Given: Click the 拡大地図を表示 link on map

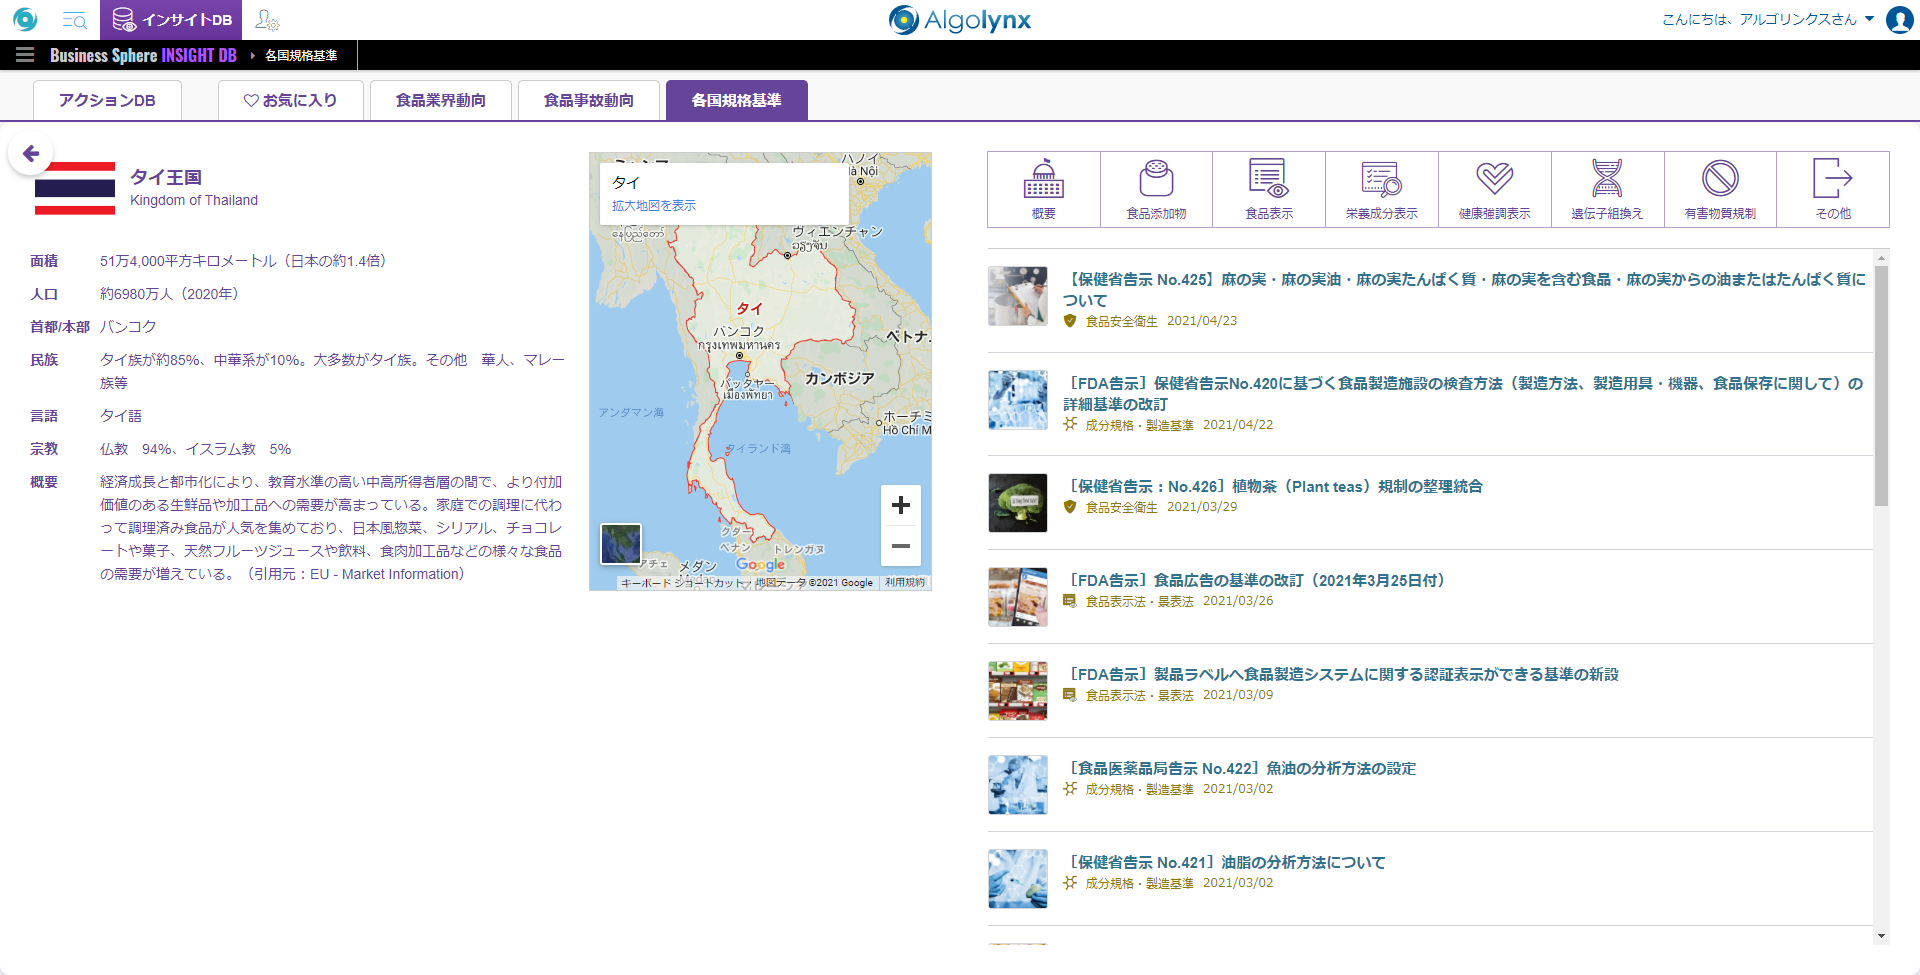Looking at the screenshot, I should (654, 205).
